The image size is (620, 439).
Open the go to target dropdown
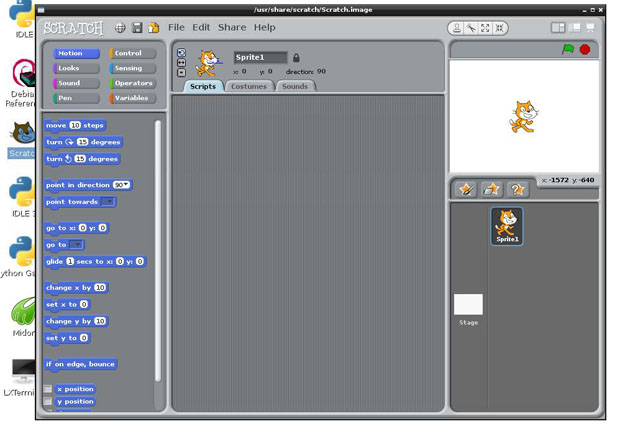76,245
